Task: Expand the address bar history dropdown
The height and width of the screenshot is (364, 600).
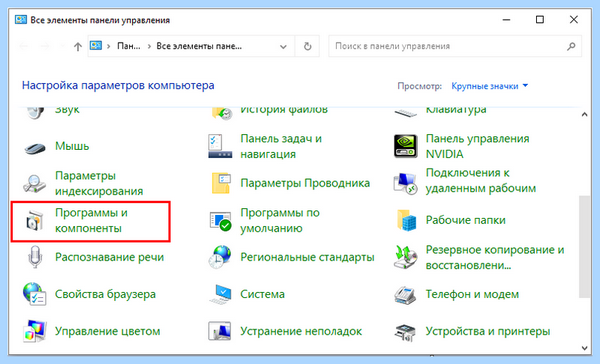Action: pyautogui.click(x=283, y=47)
